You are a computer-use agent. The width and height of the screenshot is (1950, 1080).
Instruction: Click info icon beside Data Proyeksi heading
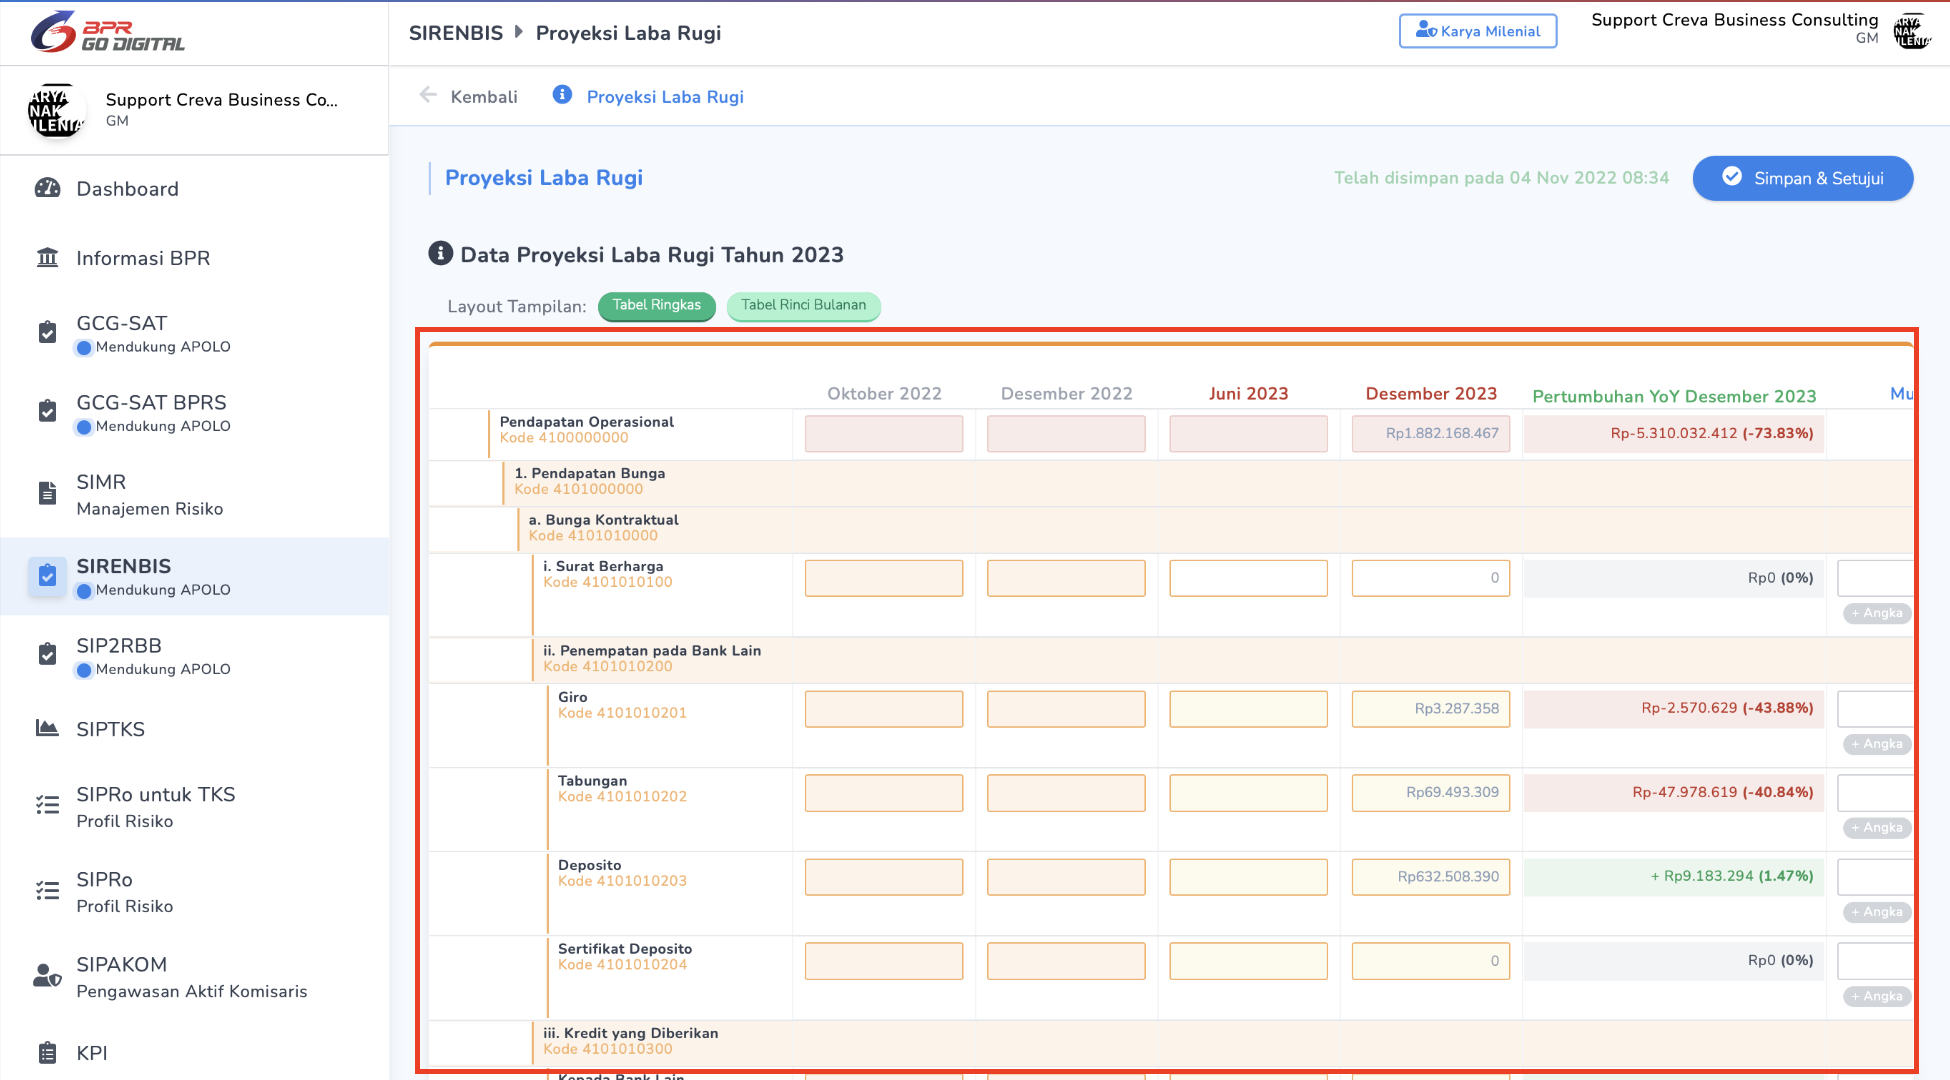(440, 254)
